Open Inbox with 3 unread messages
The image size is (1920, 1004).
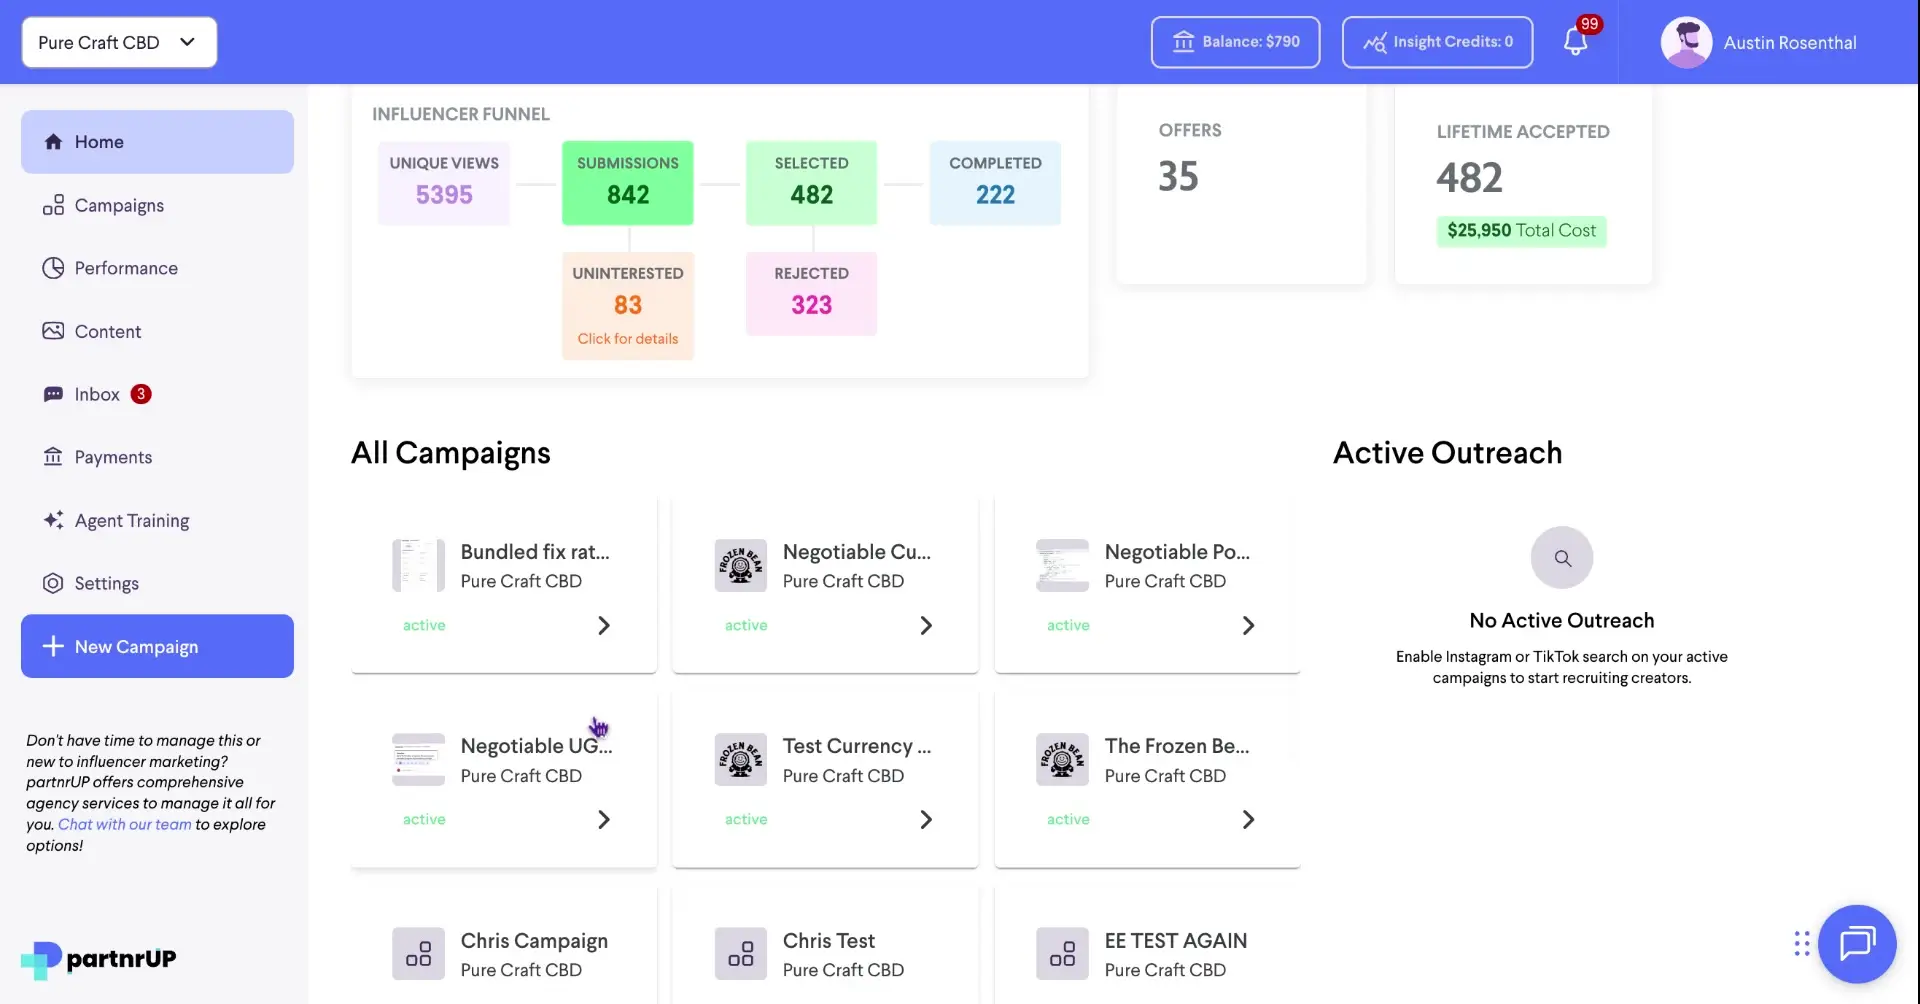pos(97,394)
